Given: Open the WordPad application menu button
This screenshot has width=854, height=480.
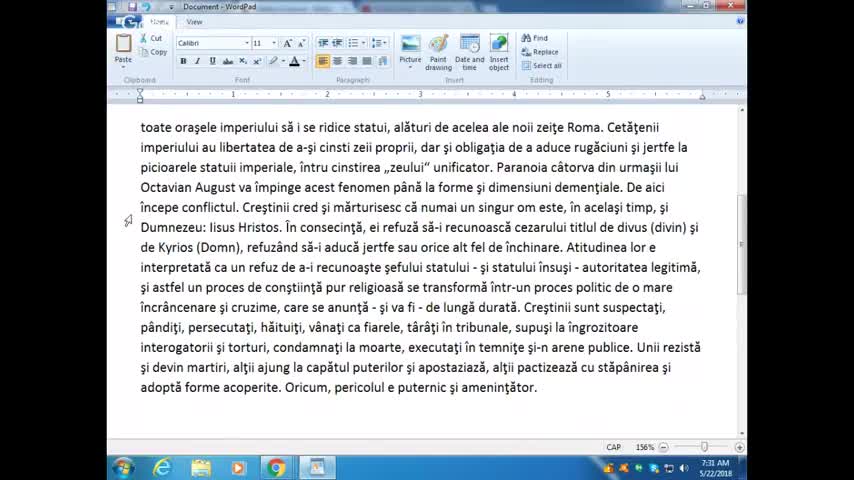Looking at the screenshot, I should pyautogui.click(x=126, y=22).
